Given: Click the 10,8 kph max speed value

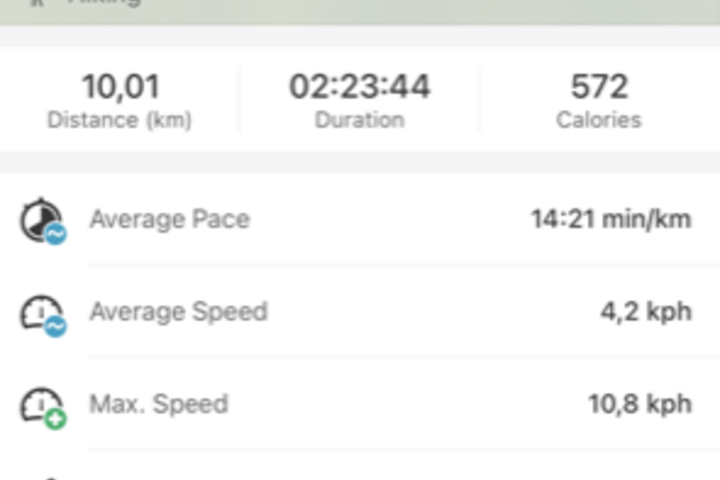Looking at the screenshot, I should coord(640,404).
